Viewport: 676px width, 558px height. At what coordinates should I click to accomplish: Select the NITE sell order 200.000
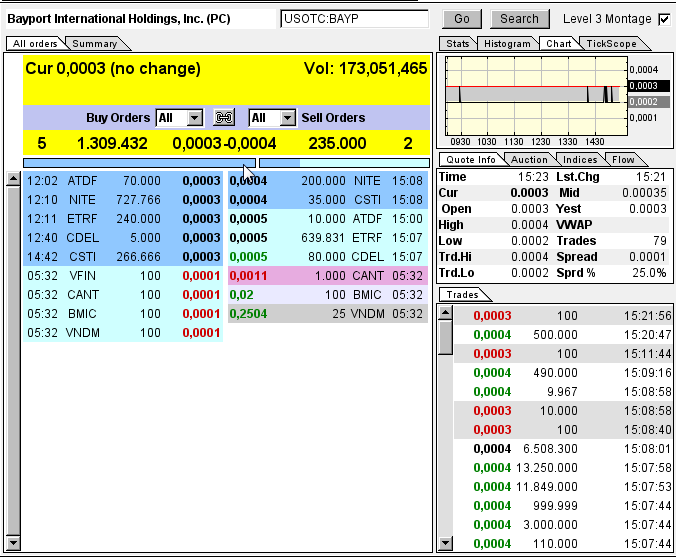pos(328,181)
